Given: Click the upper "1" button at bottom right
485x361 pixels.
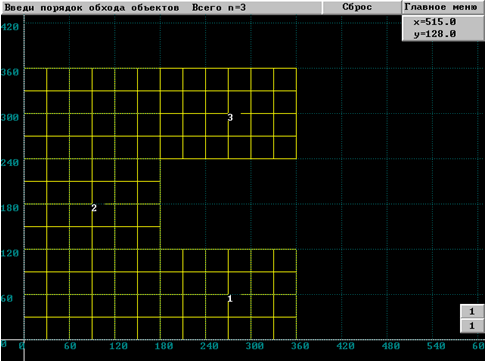Looking at the screenshot, I should (472, 312).
